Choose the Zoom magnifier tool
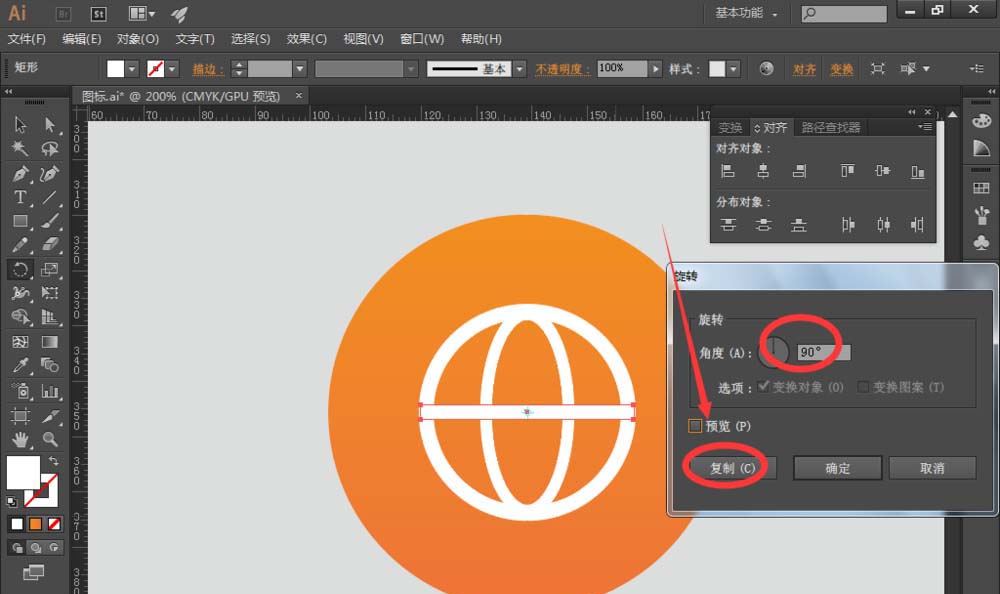Image resolution: width=1000 pixels, height=594 pixels. pyautogui.click(x=50, y=439)
